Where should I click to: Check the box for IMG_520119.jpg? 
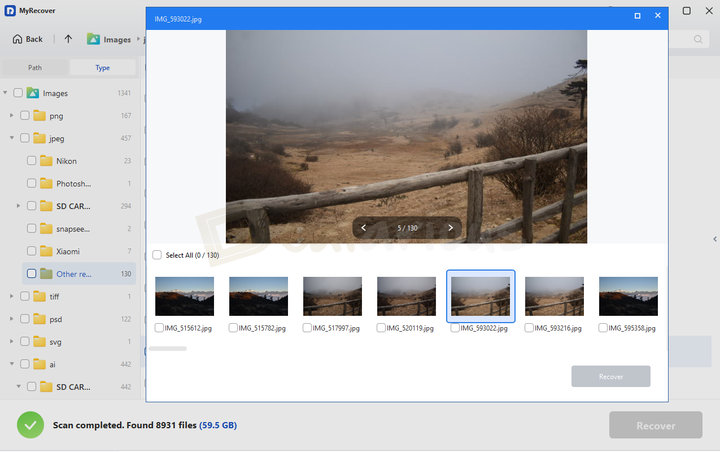coord(381,328)
